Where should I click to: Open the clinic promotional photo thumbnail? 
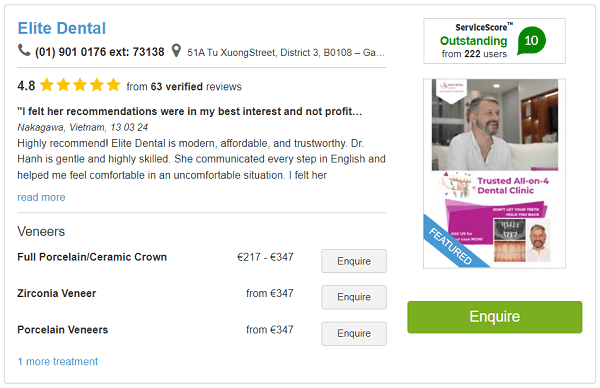(x=494, y=173)
